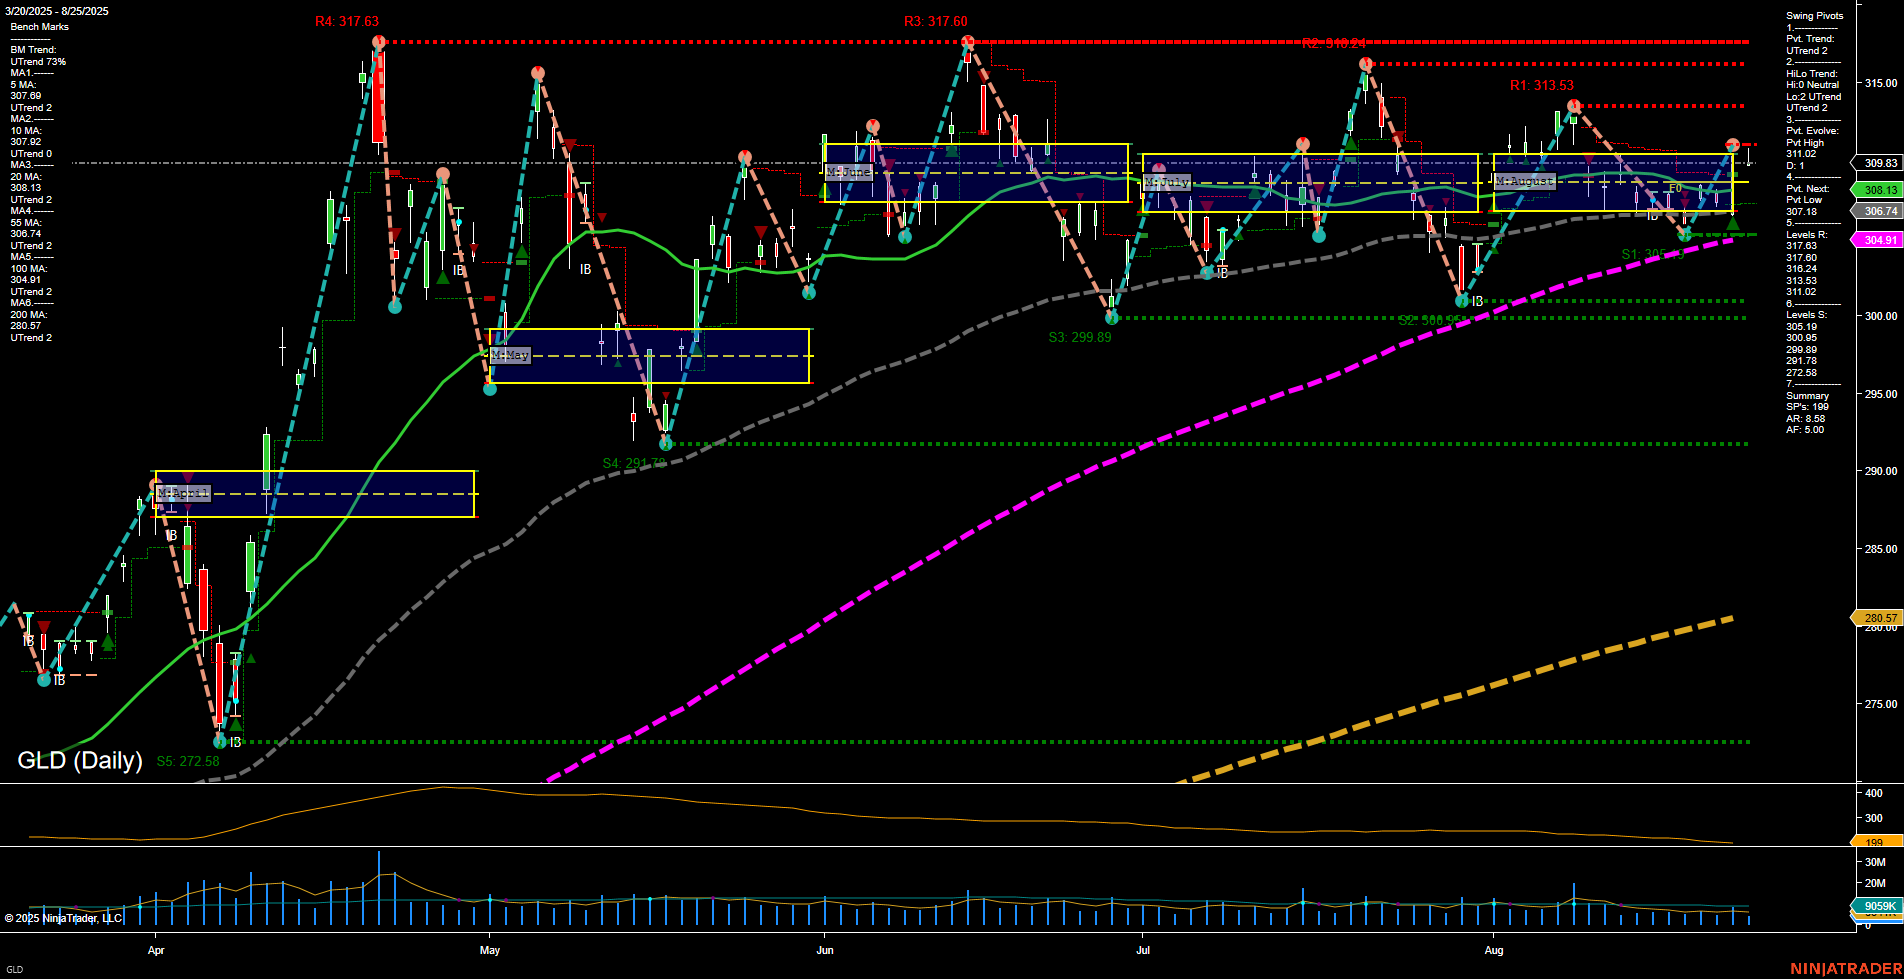Click the teal swing low marker near S5 272.58
The image size is (1904, 979).
[x=220, y=742]
